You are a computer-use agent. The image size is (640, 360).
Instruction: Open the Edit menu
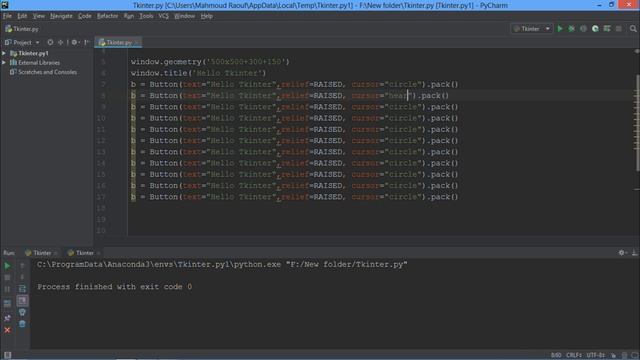(22, 16)
